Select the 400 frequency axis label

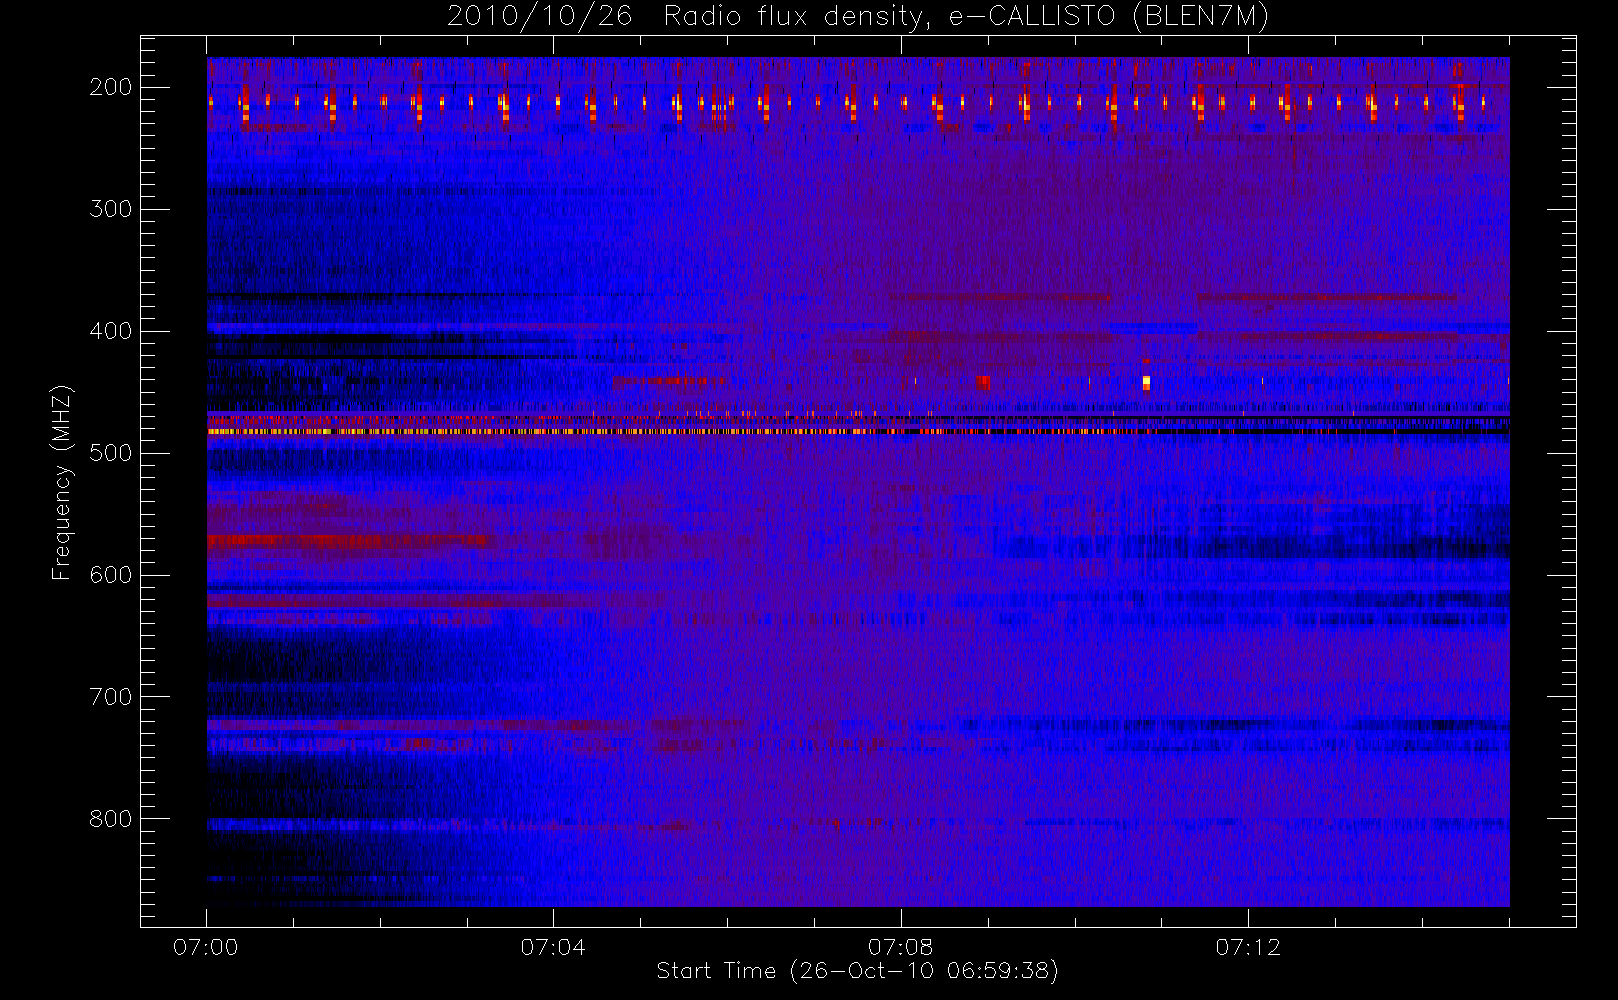point(111,331)
